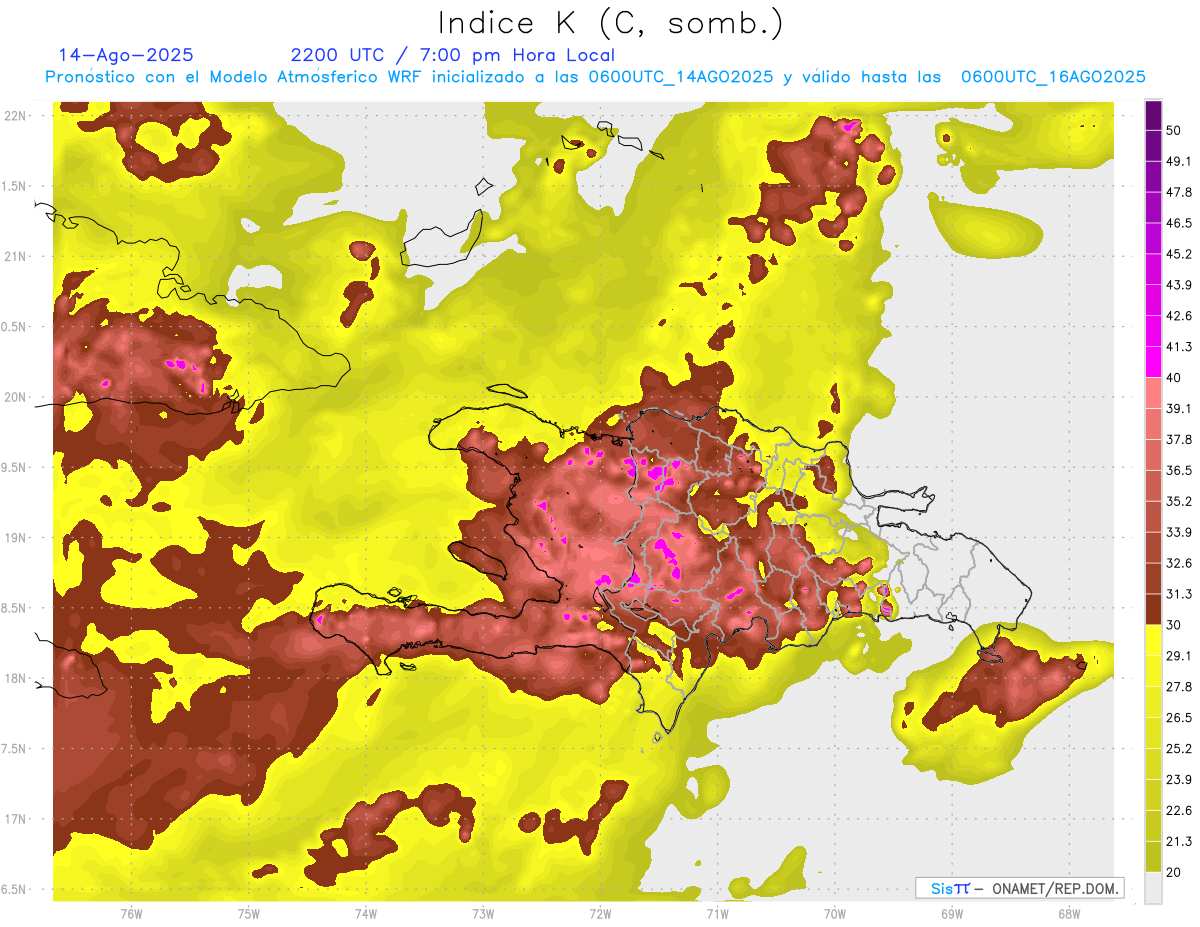Click the colorbar value '26.5'
The width and height of the screenshot is (1200, 927).
(x=1179, y=718)
